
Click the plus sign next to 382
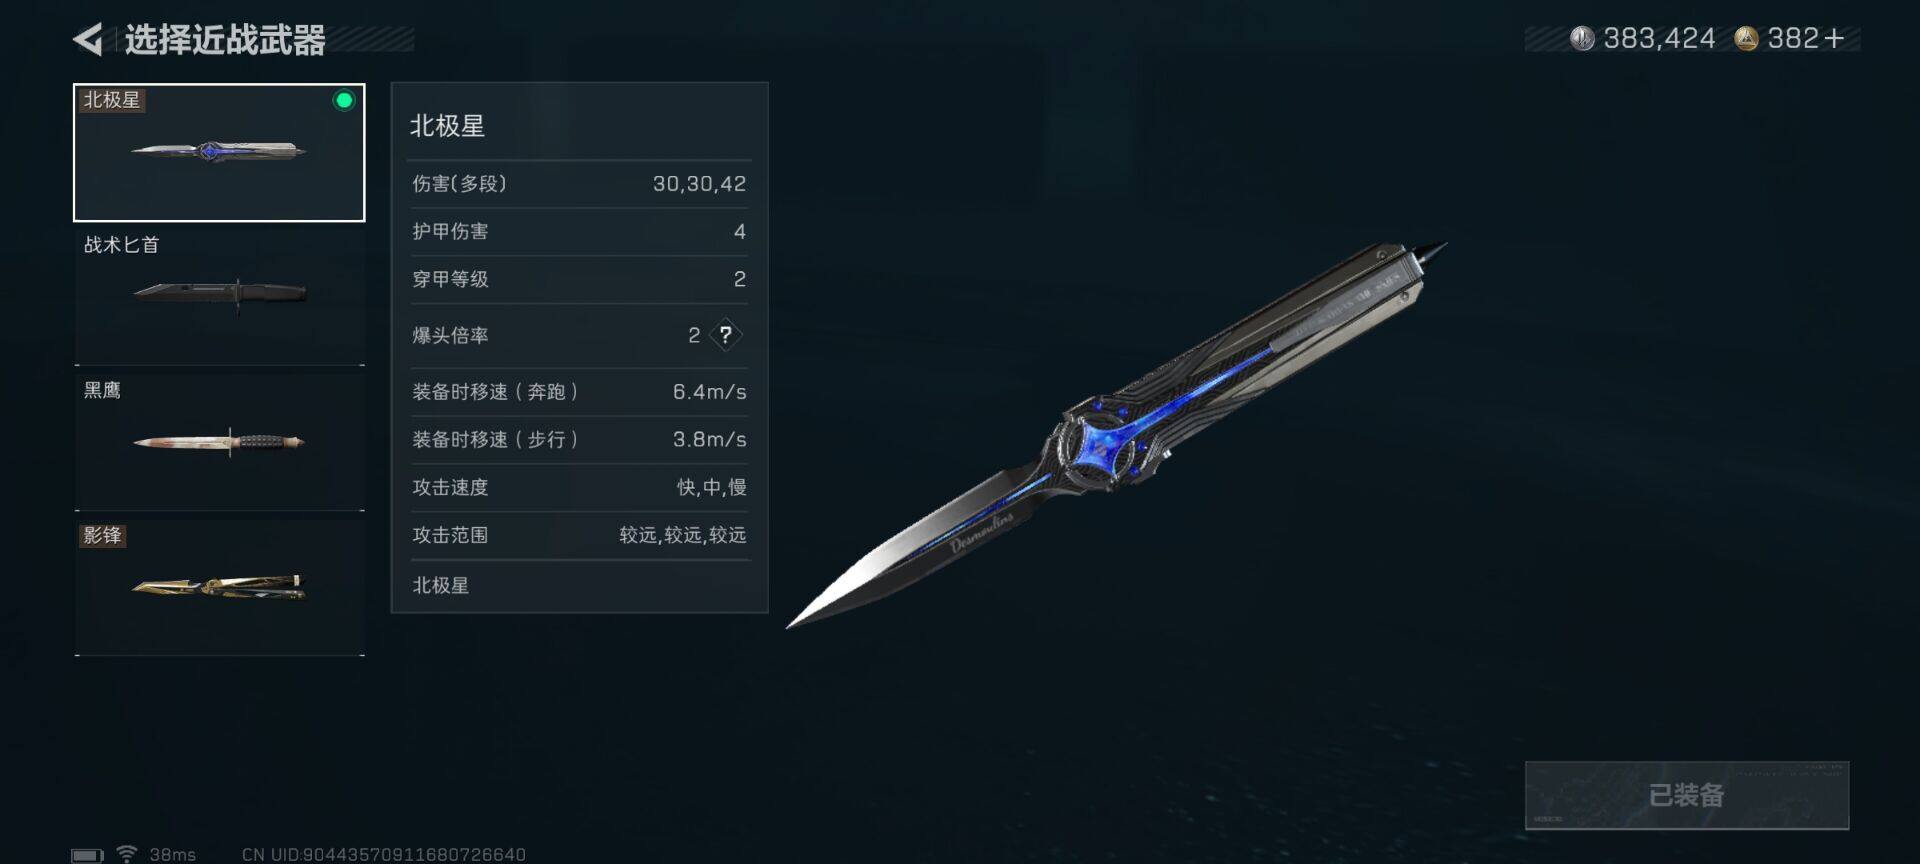point(1834,39)
